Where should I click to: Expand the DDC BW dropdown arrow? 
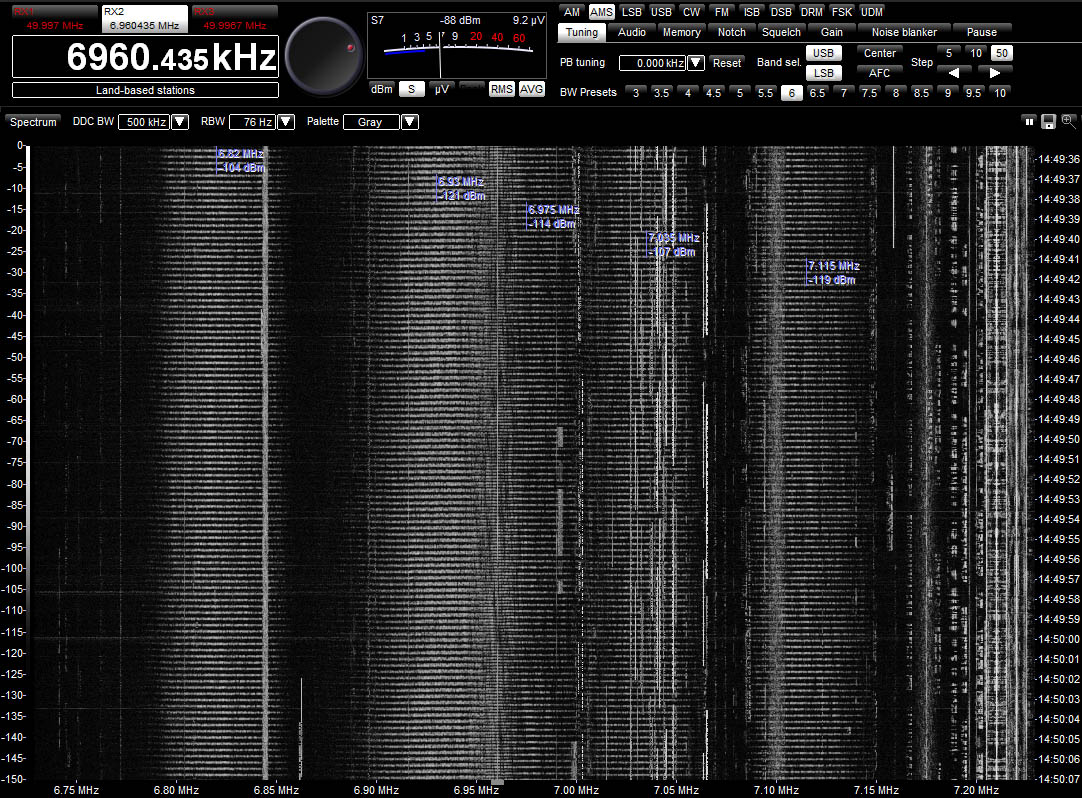tap(180, 122)
